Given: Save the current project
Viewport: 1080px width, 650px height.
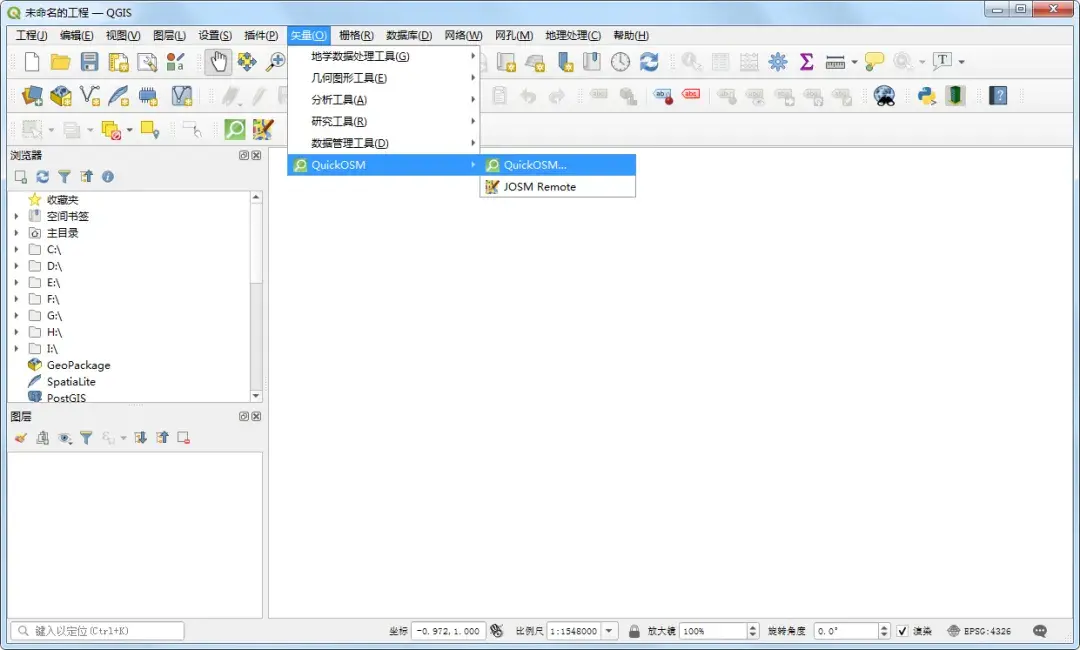Looking at the screenshot, I should coord(90,61).
